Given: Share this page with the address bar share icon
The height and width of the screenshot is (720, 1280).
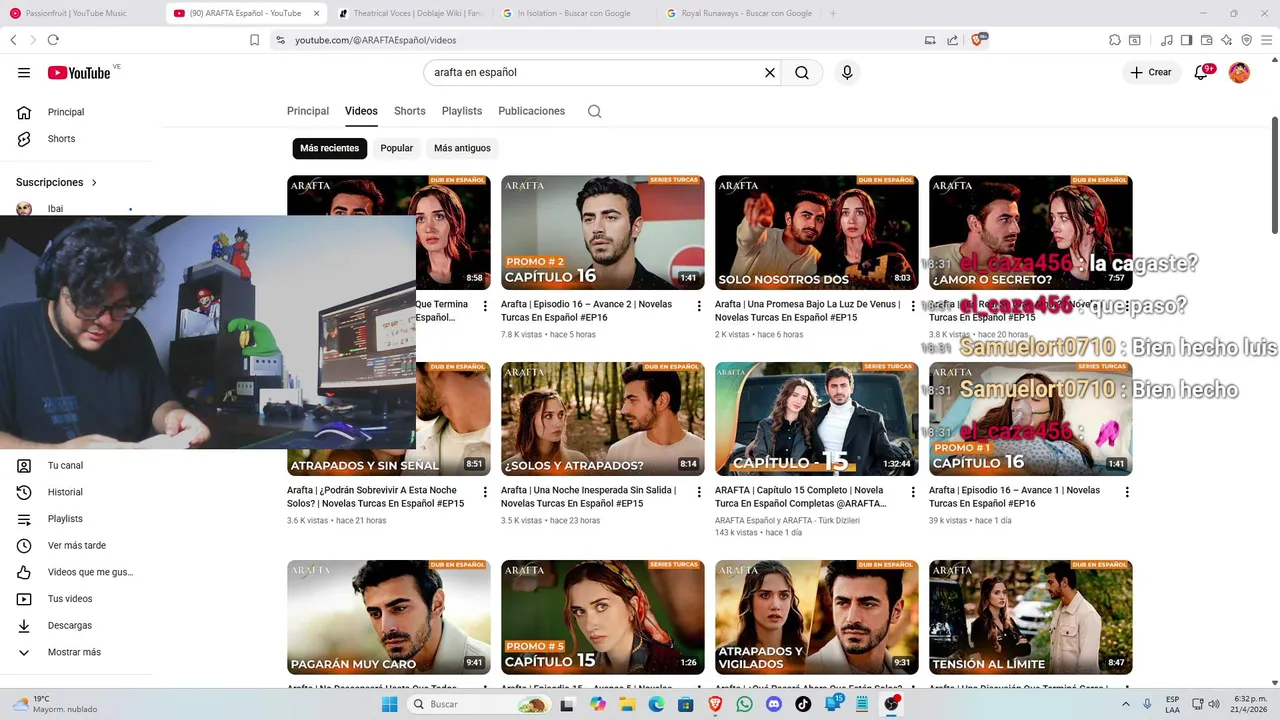Looking at the screenshot, I should click(952, 40).
